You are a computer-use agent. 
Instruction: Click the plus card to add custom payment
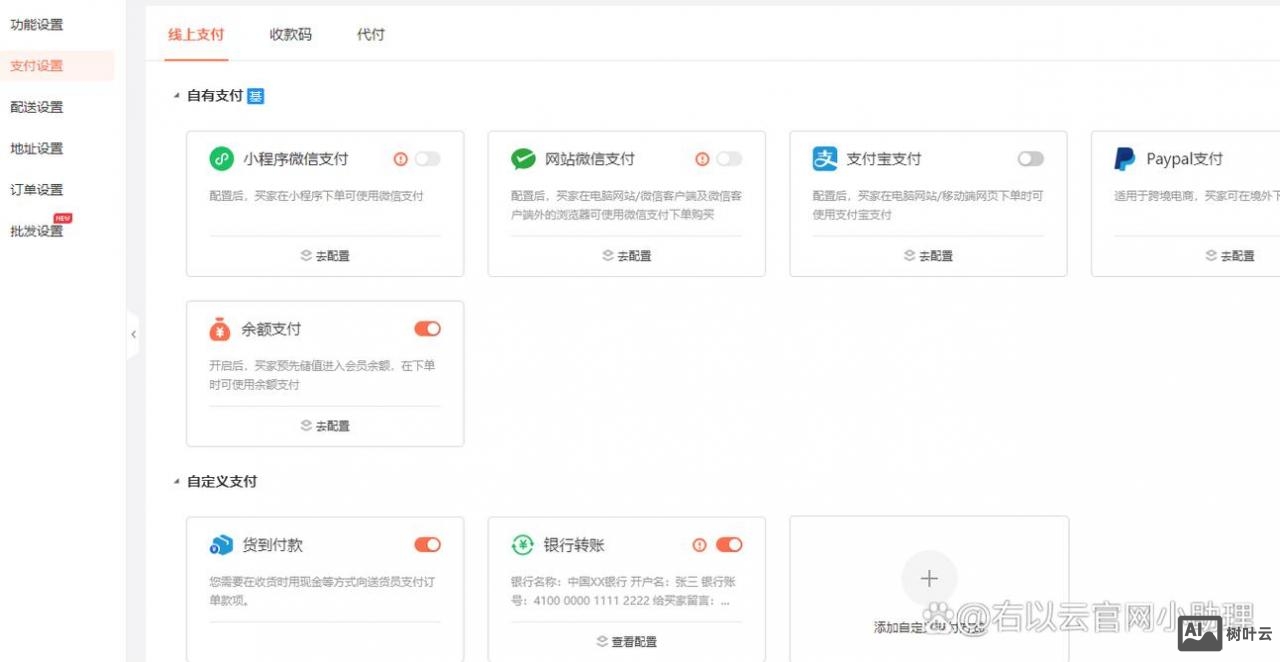928,578
